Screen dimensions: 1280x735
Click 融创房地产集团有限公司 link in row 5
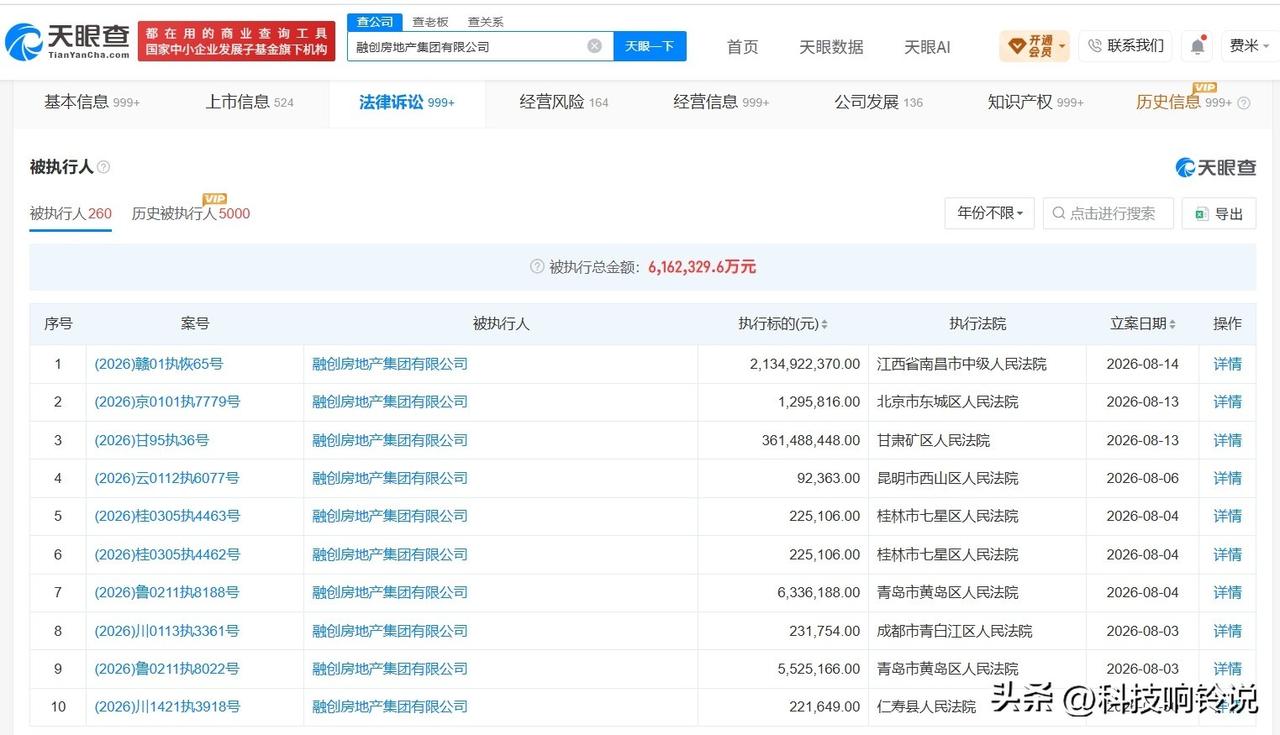(390, 516)
